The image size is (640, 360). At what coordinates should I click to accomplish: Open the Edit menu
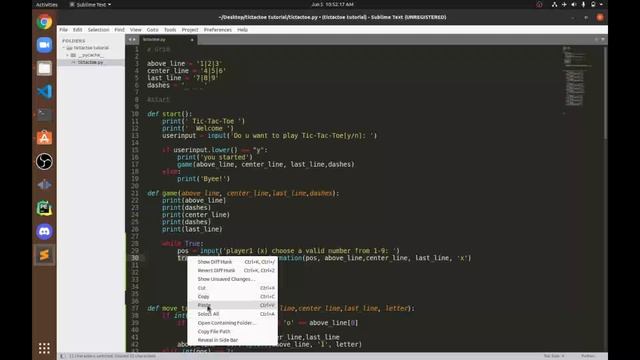coord(78,30)
